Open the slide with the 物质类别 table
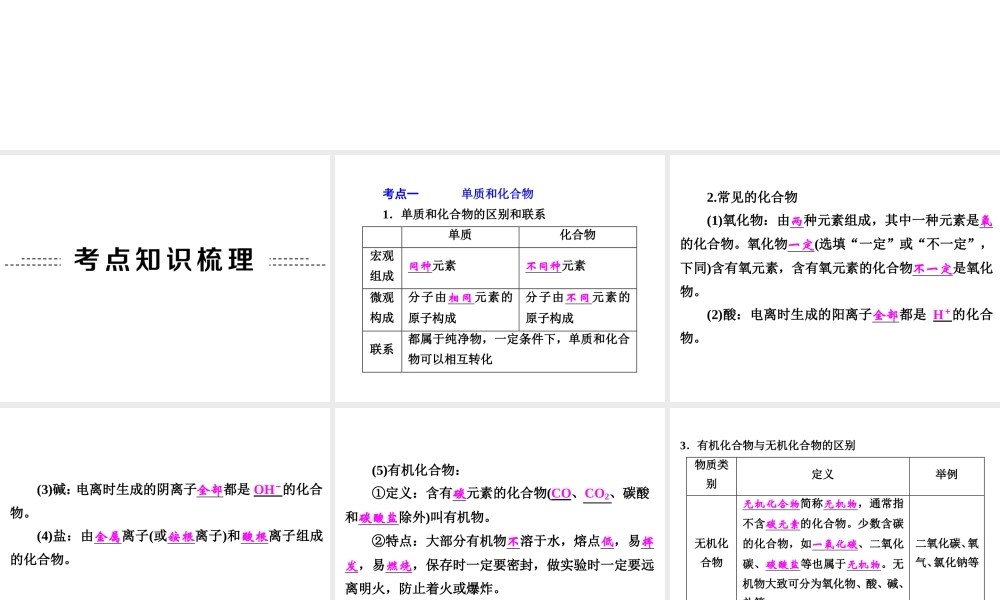This screenshot has width=1000, height=600. click(x=835, y=504)
